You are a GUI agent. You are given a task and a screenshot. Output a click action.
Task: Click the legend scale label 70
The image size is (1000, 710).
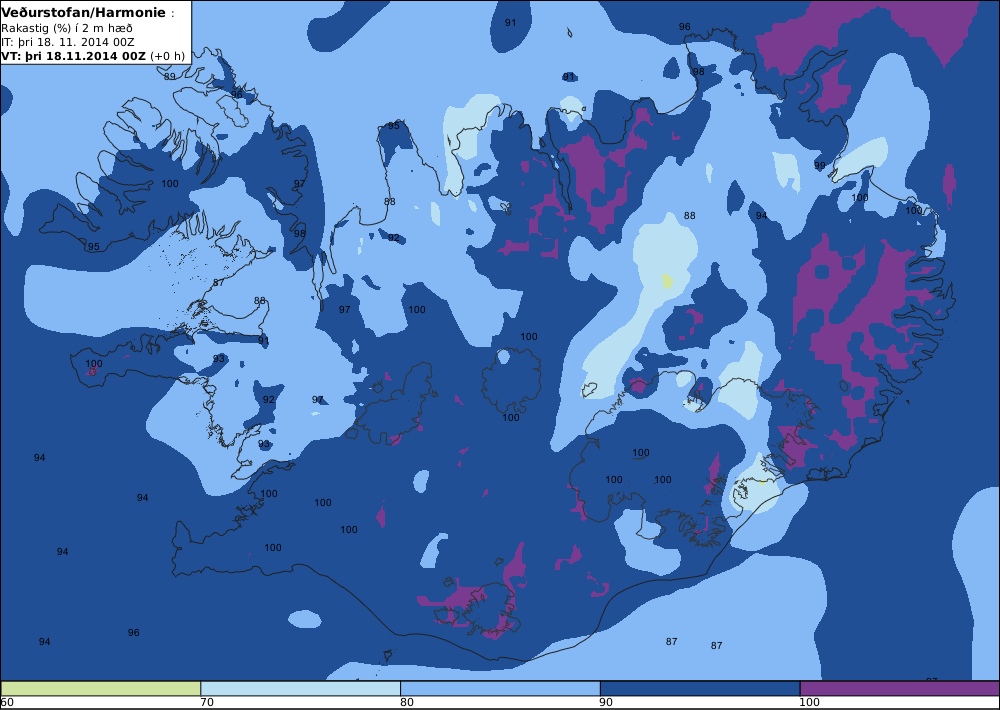(x=207, y=703)
